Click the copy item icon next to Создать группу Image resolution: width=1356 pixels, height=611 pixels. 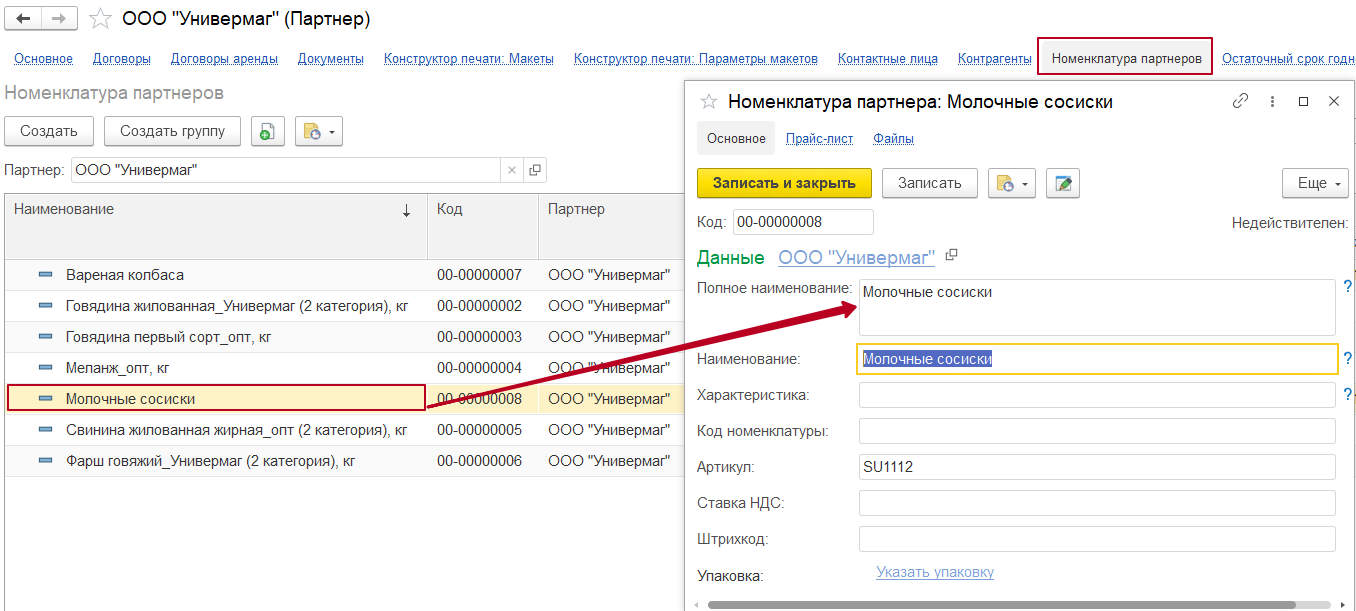pyautogui.click(x=267, y=131)
